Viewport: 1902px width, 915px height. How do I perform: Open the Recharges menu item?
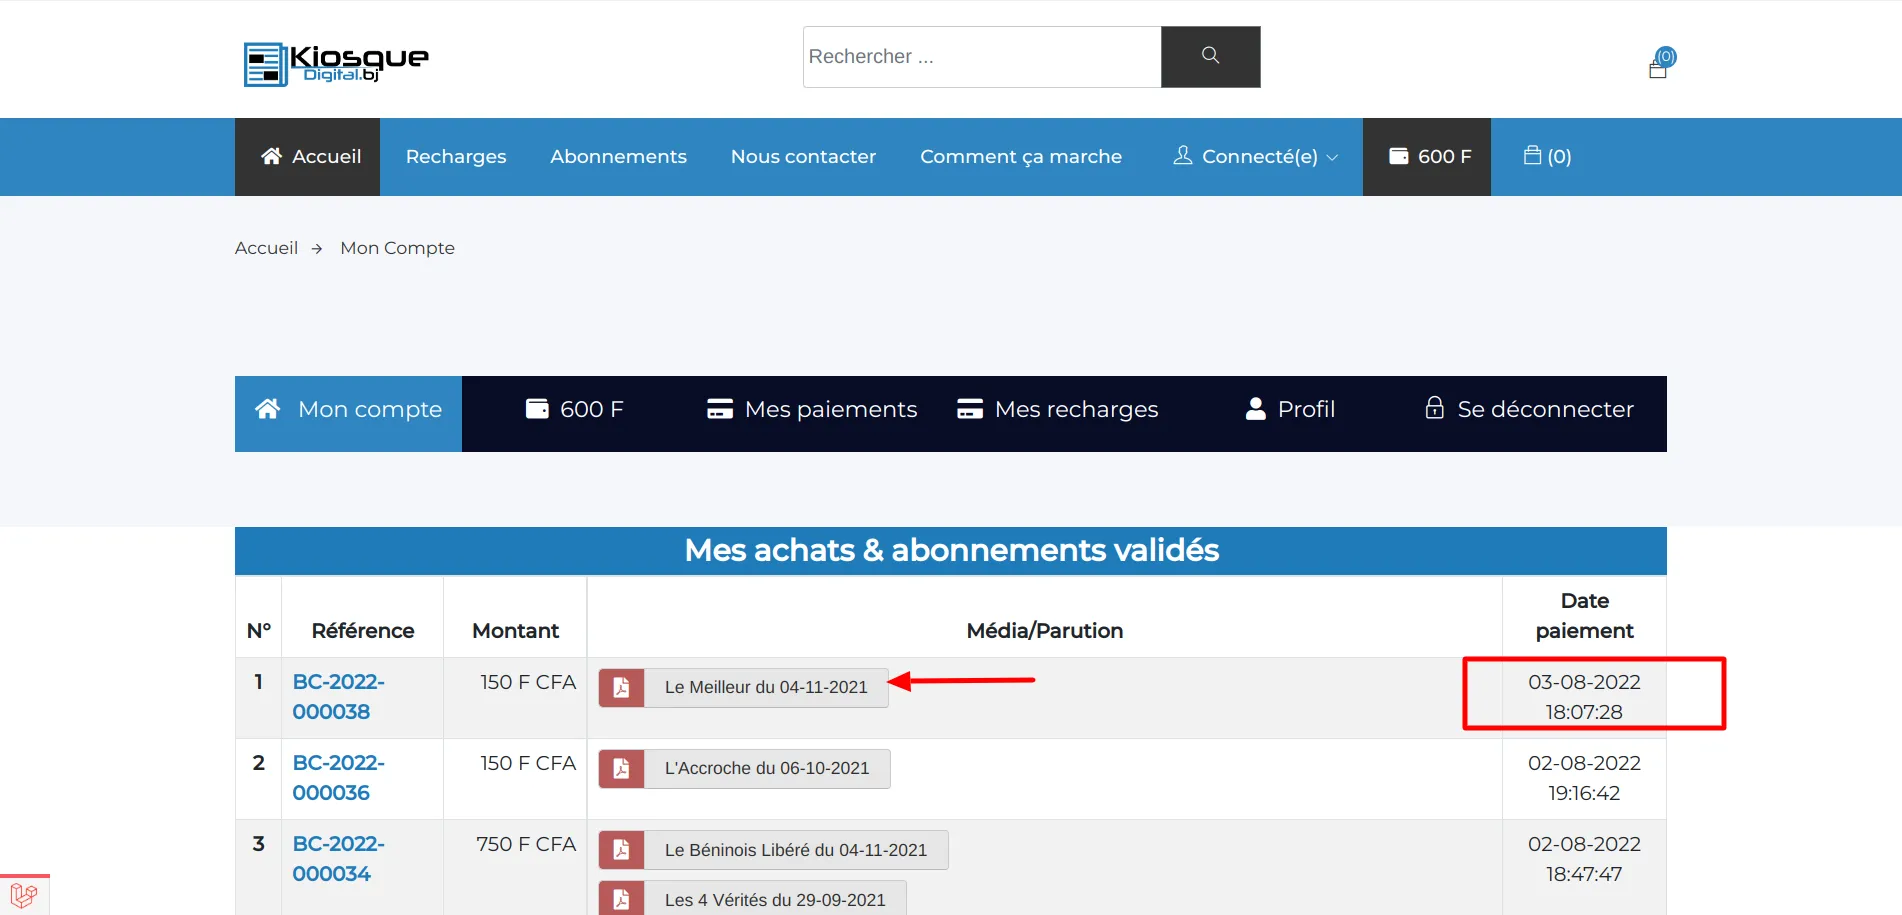tap(455, 156)
